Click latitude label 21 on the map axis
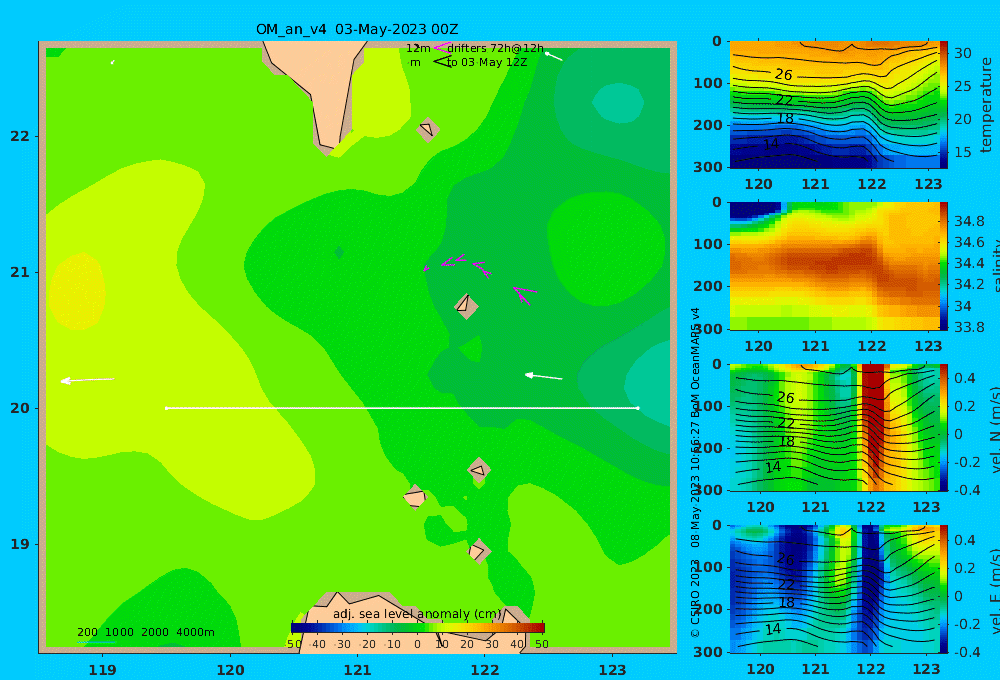1000x680 pixels. 20,272
